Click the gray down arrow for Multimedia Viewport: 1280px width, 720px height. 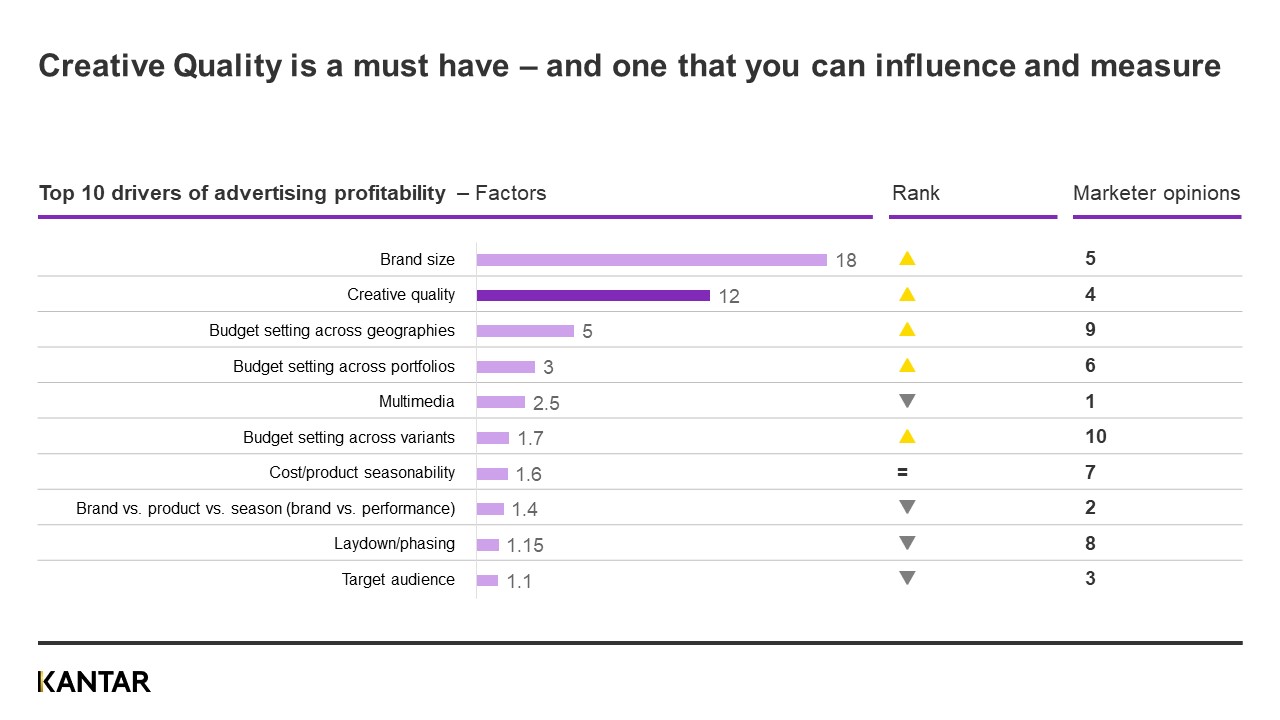coord(907,401)
